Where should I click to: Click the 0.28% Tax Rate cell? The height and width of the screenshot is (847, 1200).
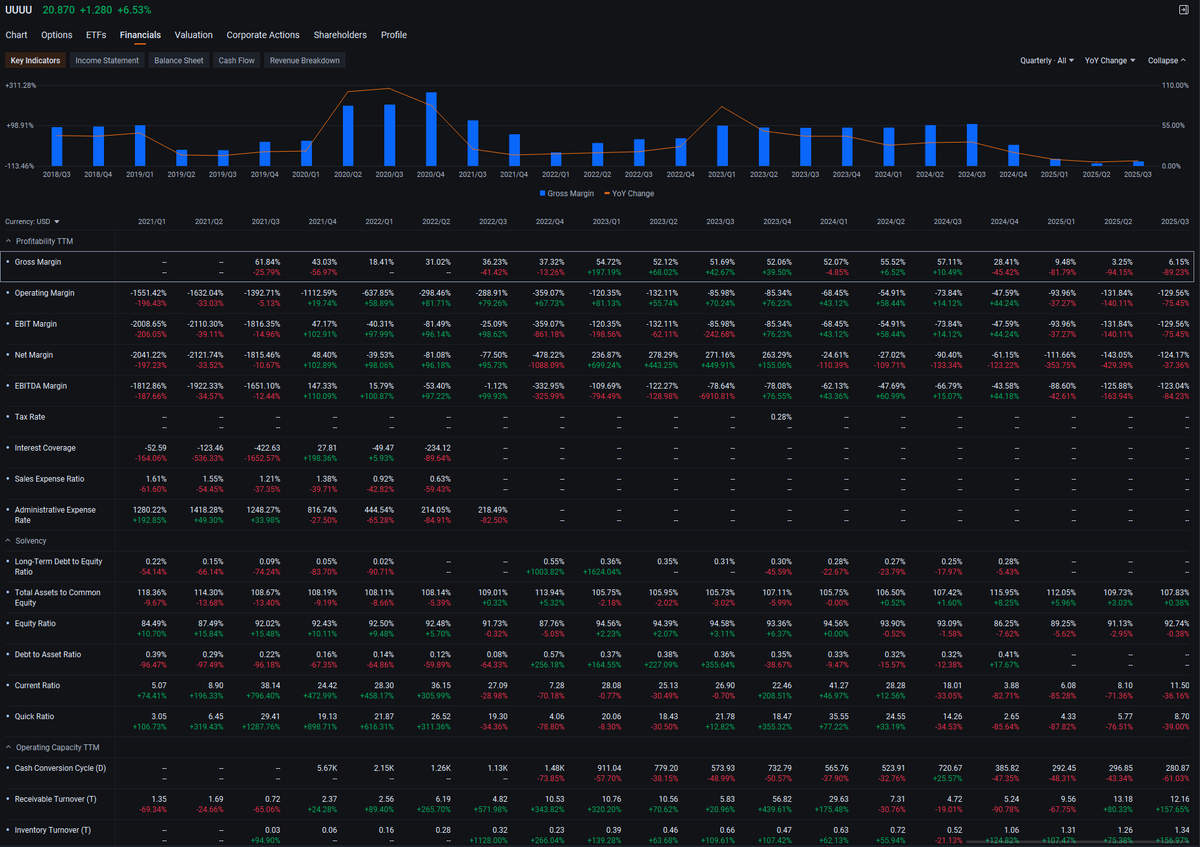[x=782, y=417]
